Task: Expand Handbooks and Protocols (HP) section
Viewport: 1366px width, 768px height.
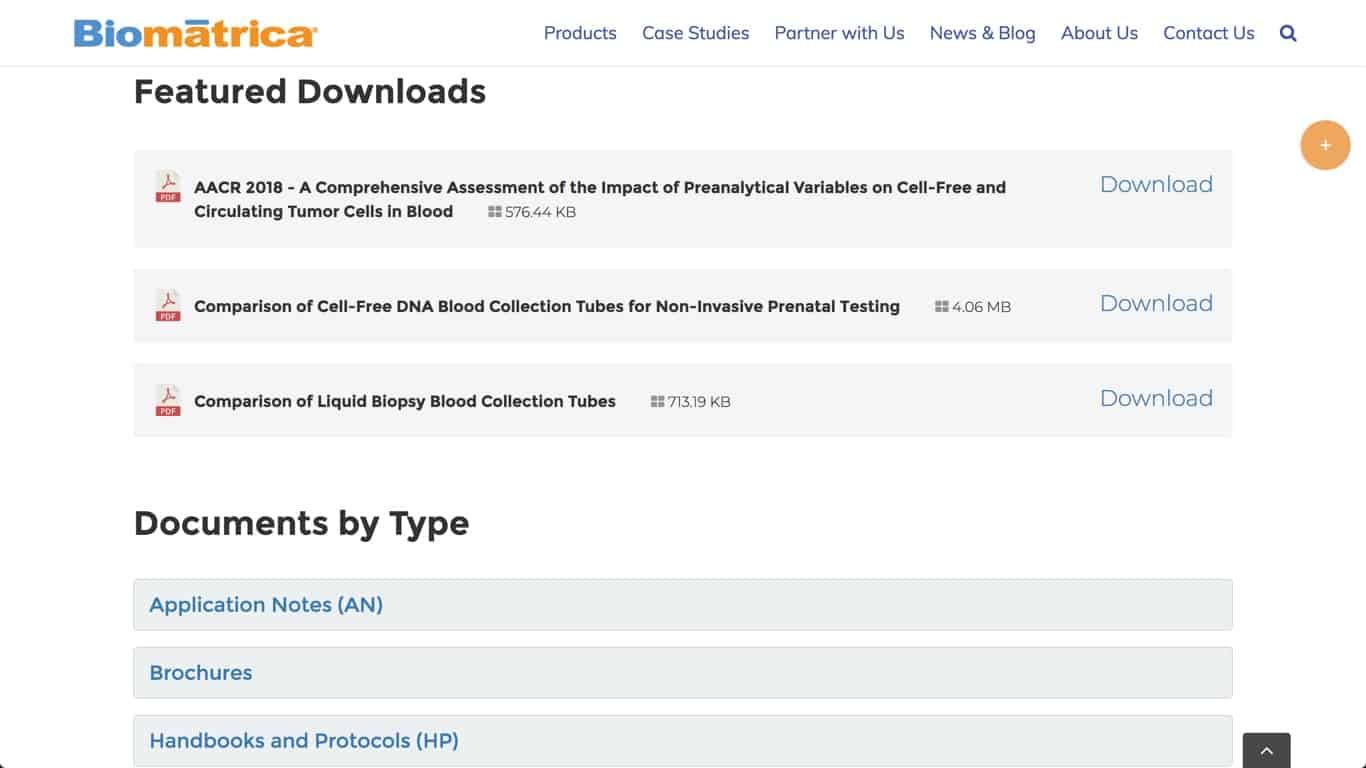Action: point(683,741)
